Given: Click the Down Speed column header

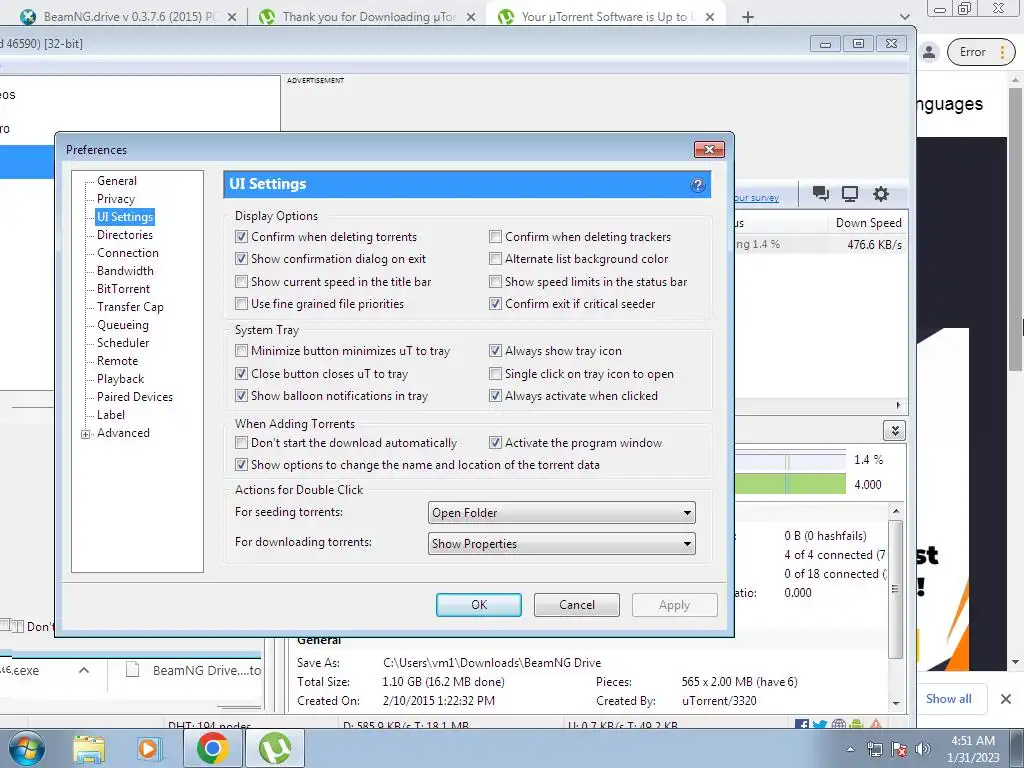Looking at the screenshot, I should 869,223.
